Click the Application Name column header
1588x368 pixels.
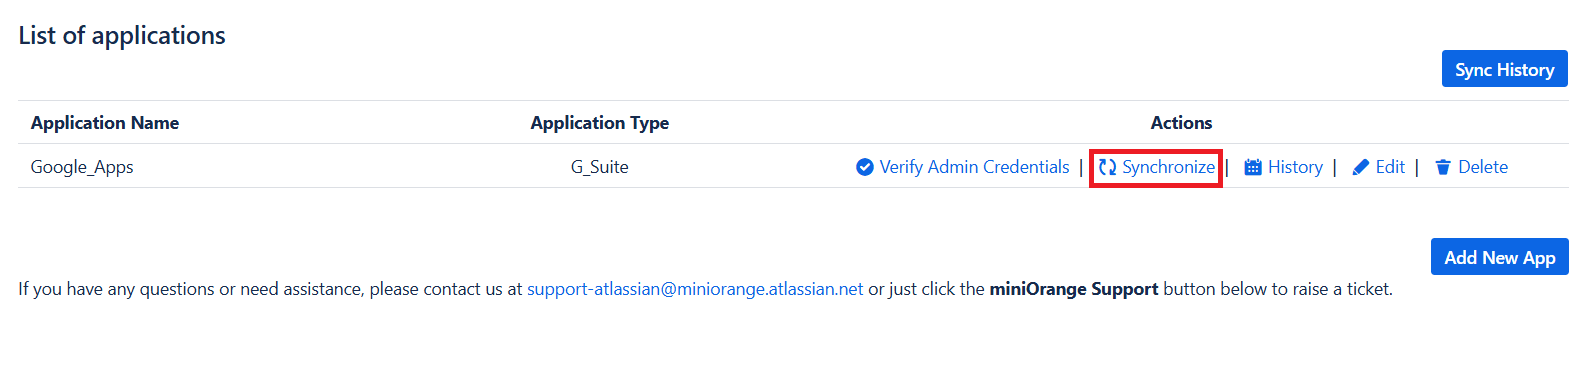pos(105,123)
